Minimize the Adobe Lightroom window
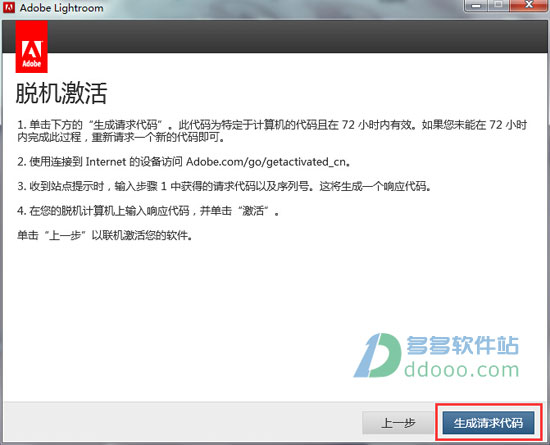The width and height of the screenshot is (550, 445). pos(476,5)
